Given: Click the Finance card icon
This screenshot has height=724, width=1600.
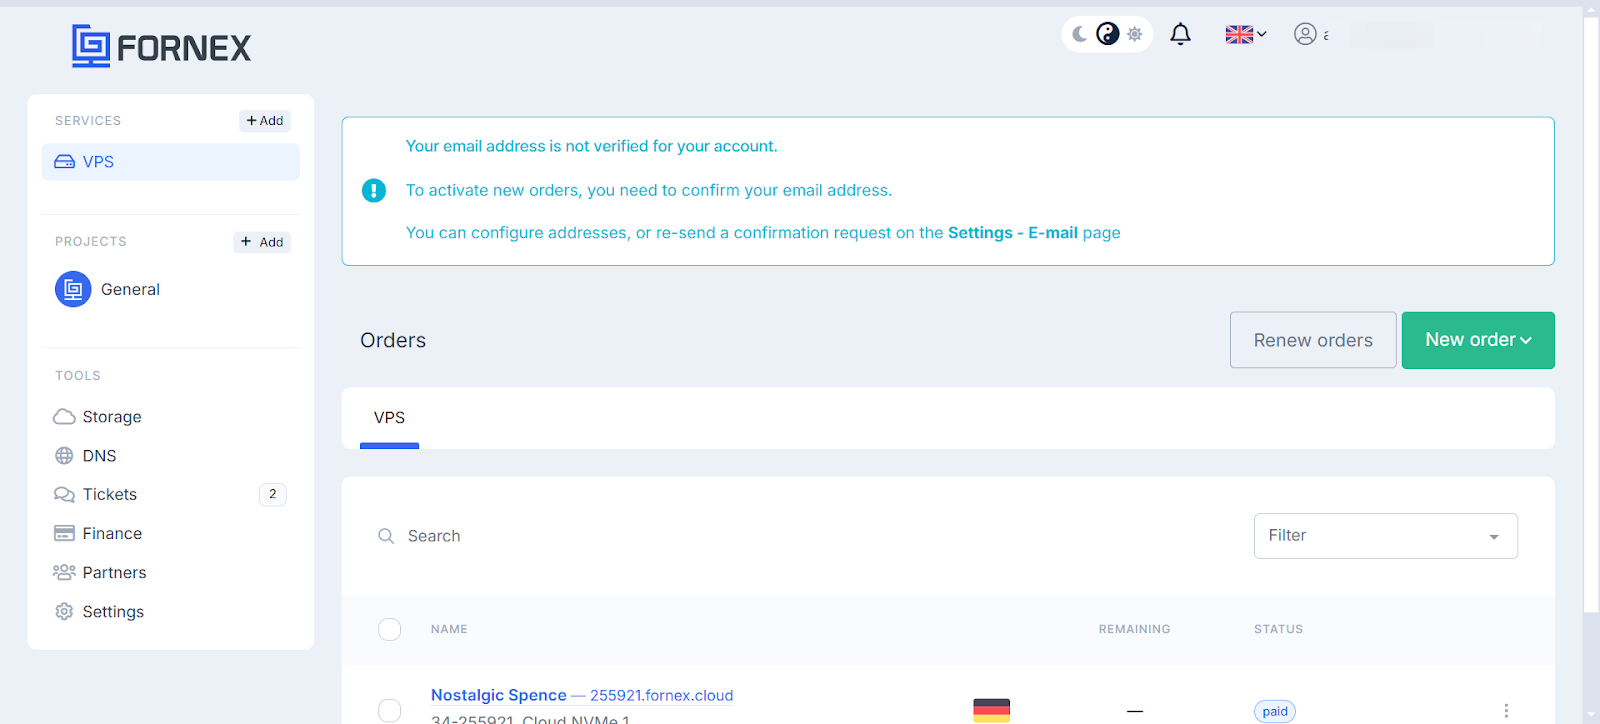Looking at the screenshot, I should coord(64,534).
